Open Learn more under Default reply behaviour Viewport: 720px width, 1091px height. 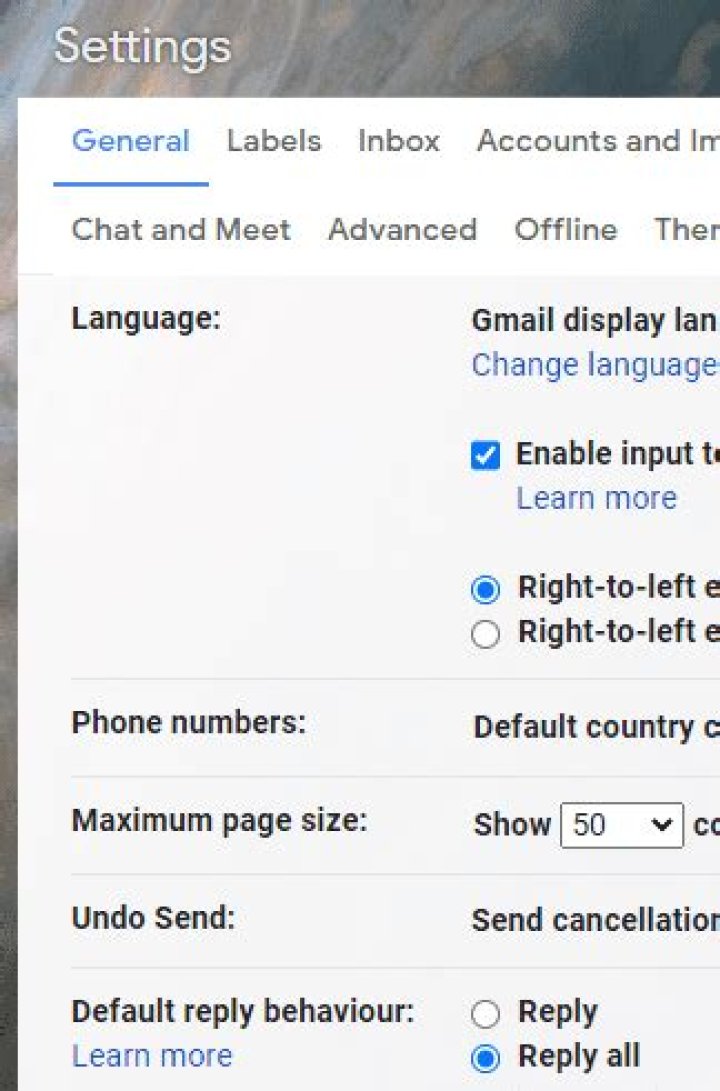tap(152, 1056)
